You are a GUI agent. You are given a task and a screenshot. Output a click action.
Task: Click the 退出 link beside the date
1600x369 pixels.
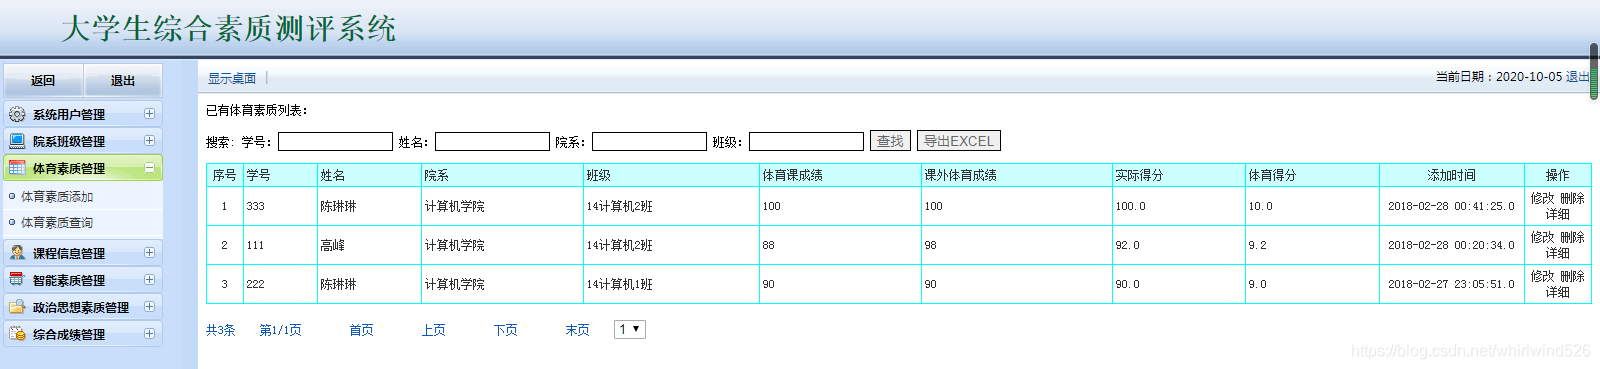(x=1577, y=77)
